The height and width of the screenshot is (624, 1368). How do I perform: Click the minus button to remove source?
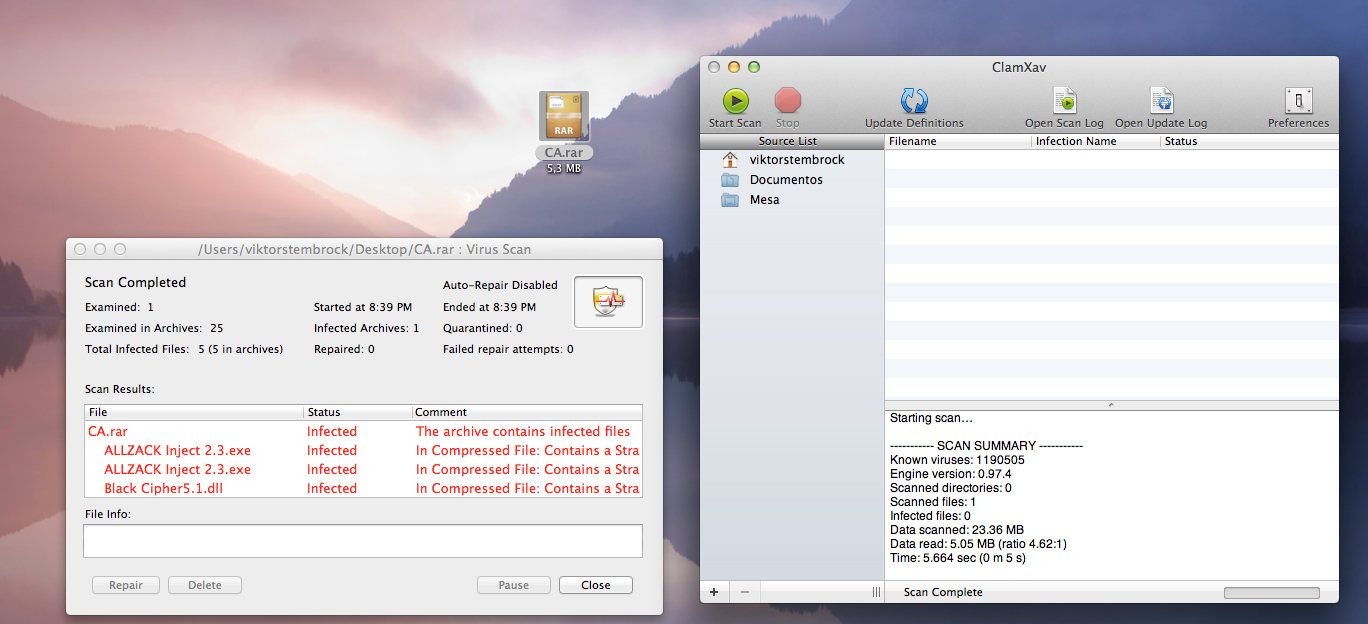click(x=744, y=592)
